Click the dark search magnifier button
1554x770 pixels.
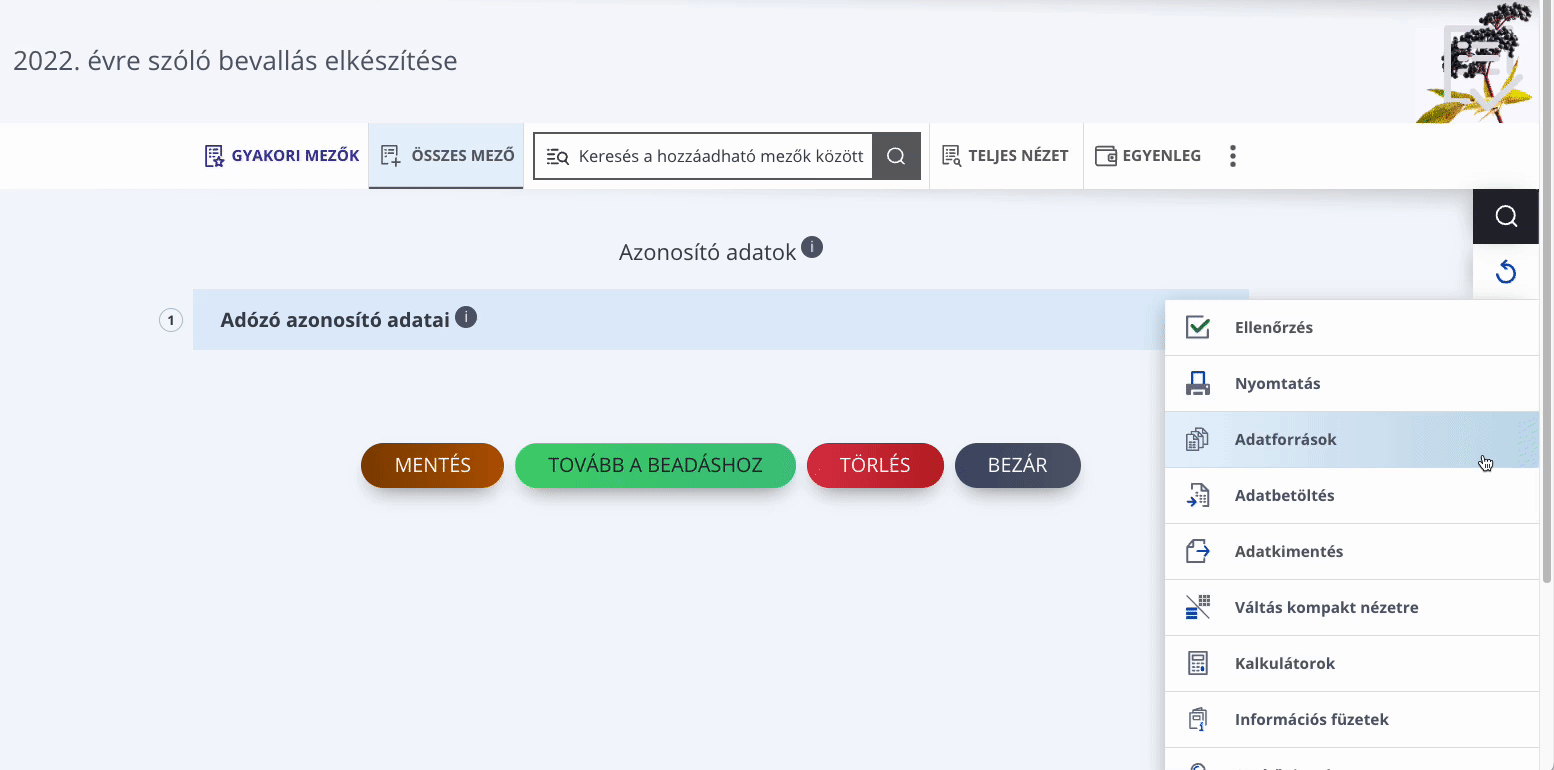896,156
